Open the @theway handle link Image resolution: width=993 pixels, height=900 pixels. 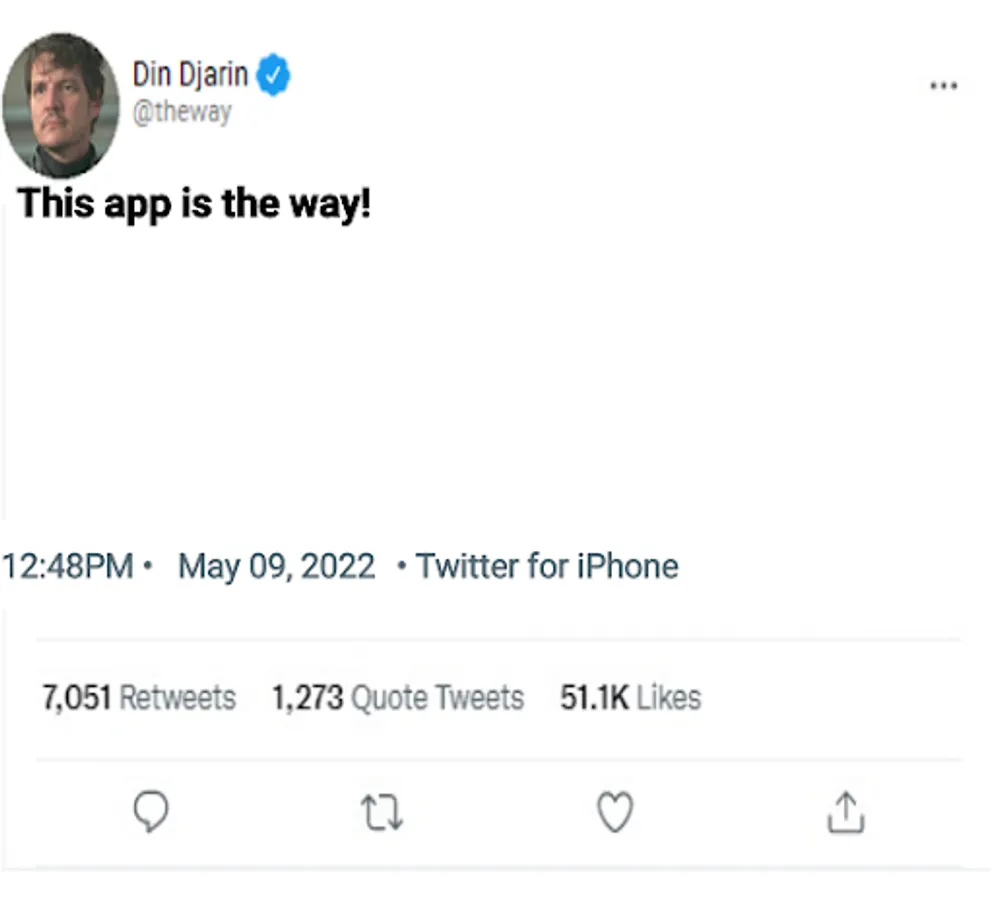(182, 112)
